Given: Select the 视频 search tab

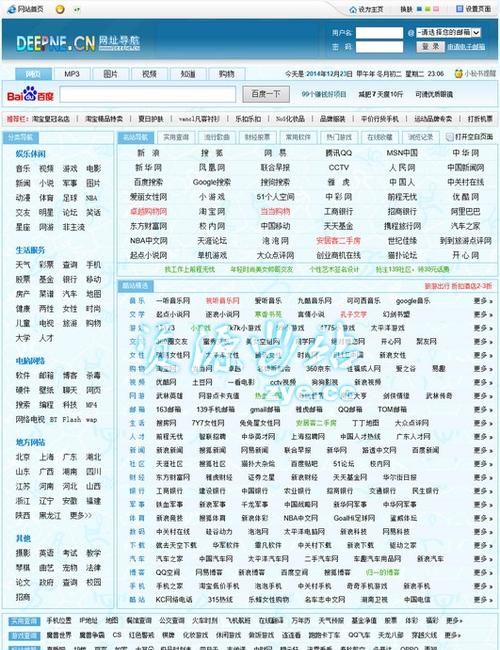Looking at the screenshot, I should click(149, 74).
